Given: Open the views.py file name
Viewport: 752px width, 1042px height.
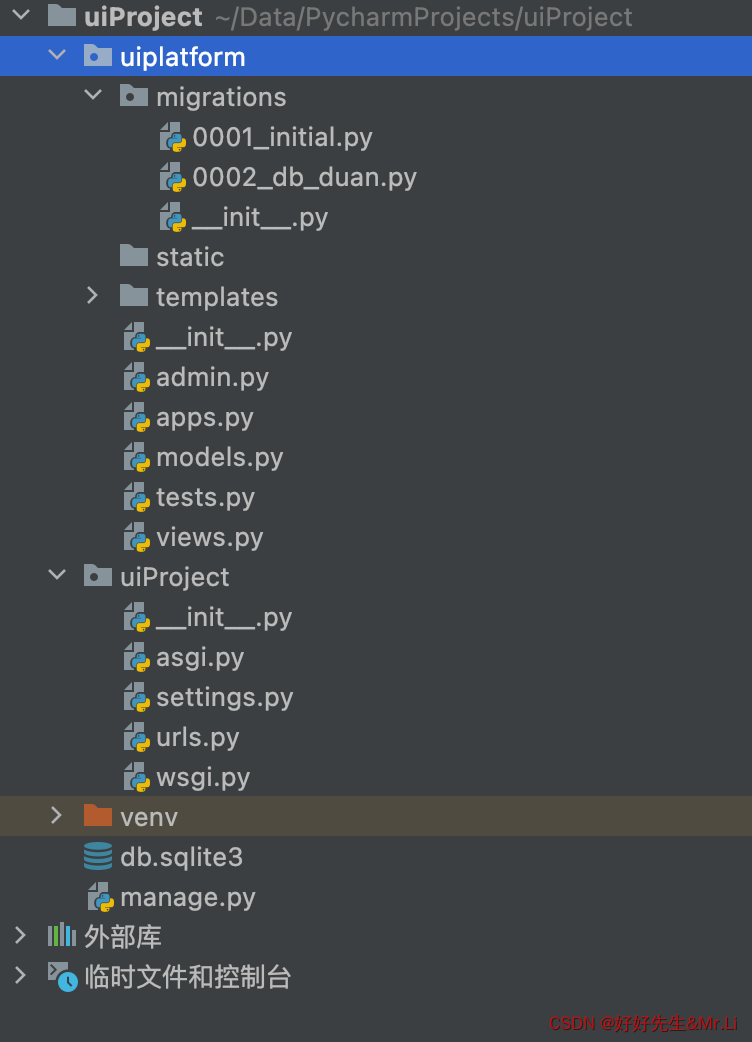Looking at the screenshot, I should pyautogui.click(x=210, y=538).
